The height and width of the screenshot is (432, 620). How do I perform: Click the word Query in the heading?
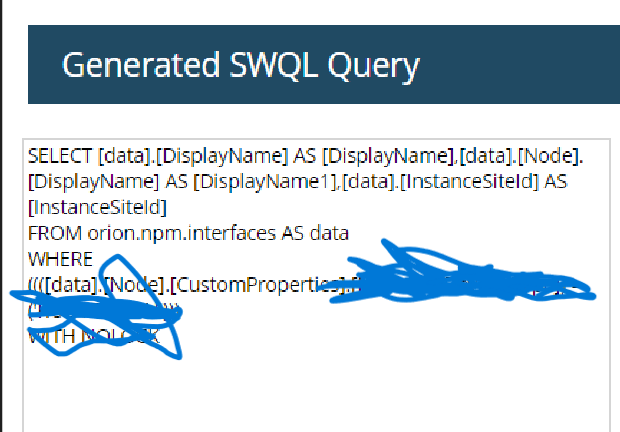pos(373,66)
